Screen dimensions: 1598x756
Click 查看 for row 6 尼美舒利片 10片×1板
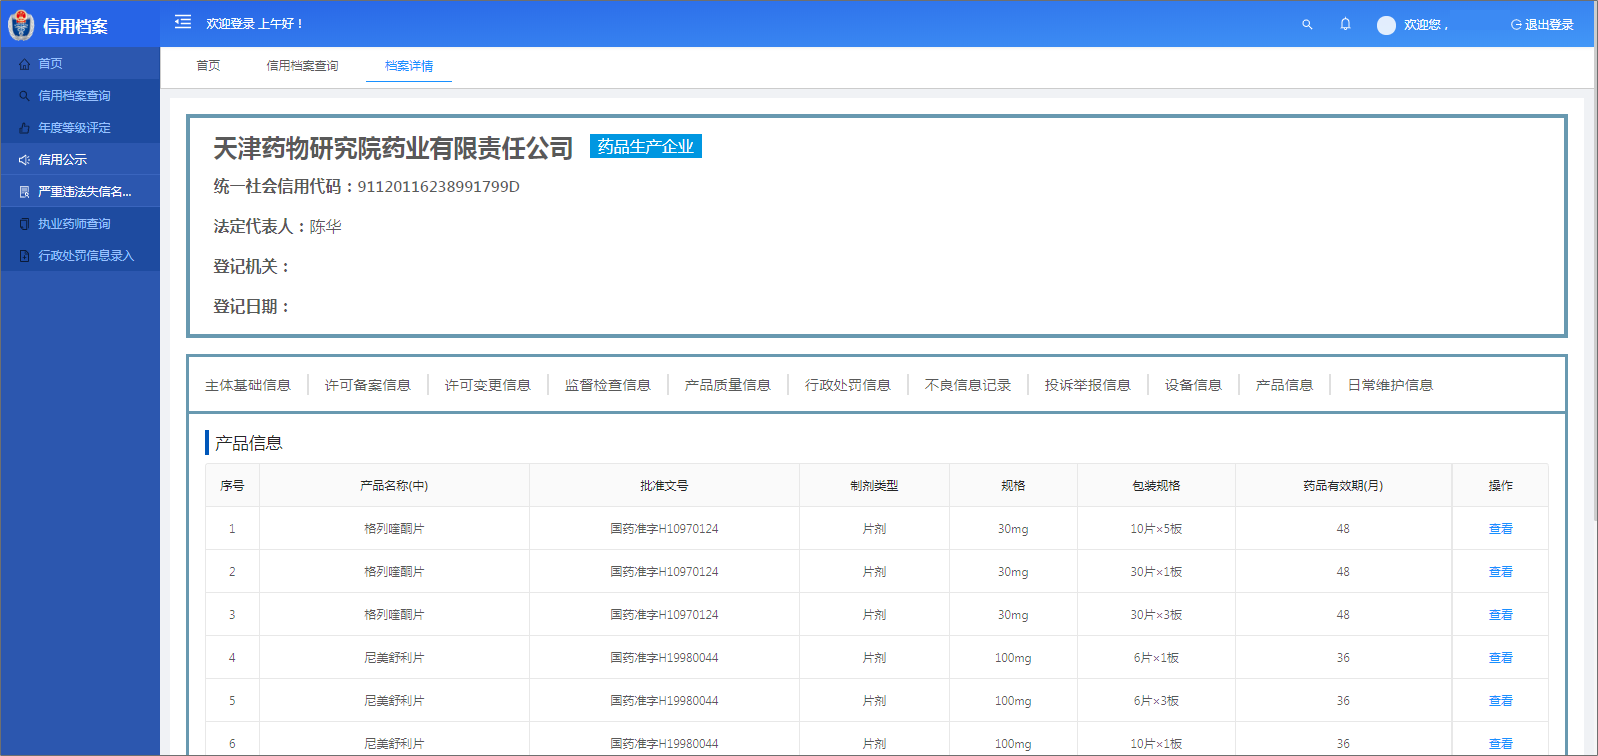pos(1500,744)
